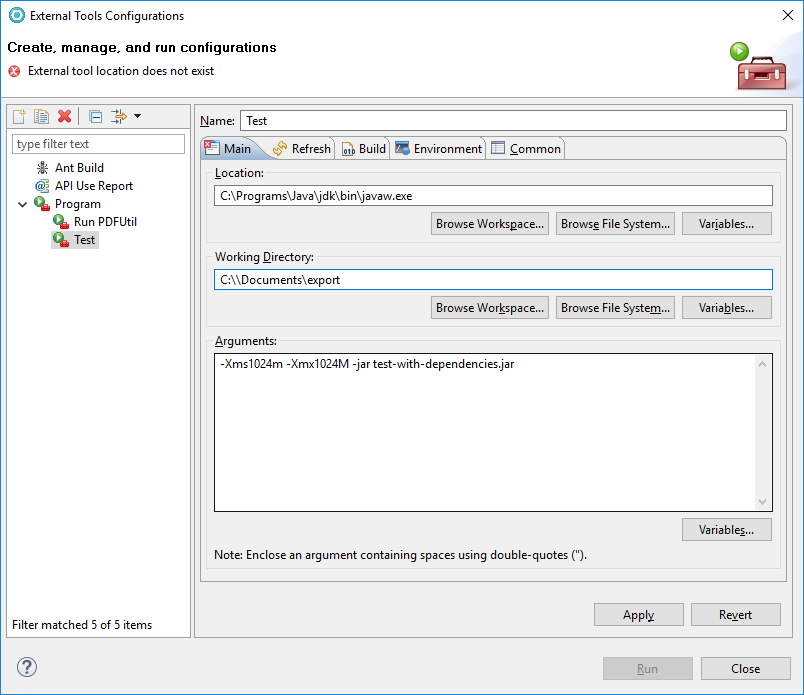
Task: Click the New launch configuration icon
Action: [x=19, y=117]
